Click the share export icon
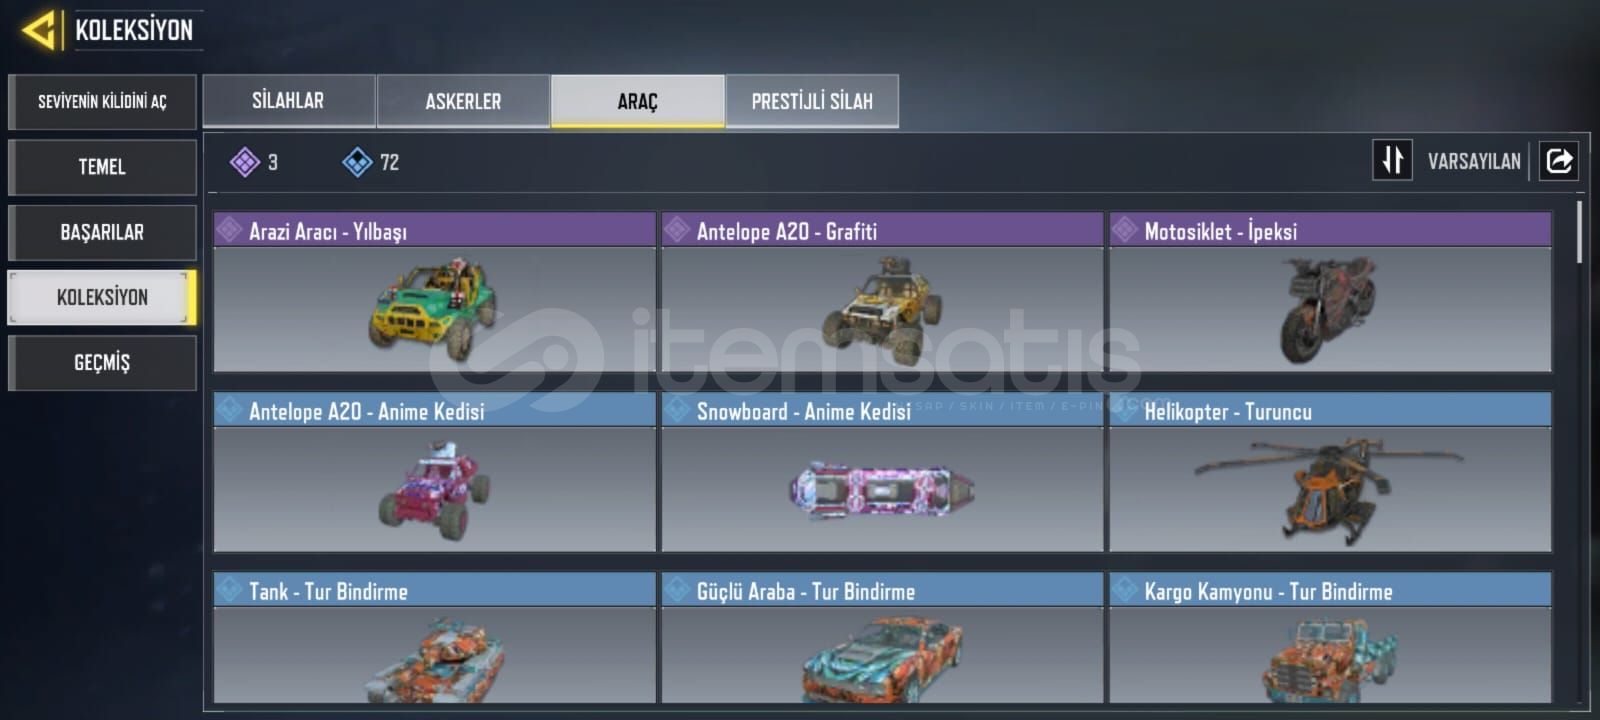1600x720 pixels. click(x=1559, y=160)
